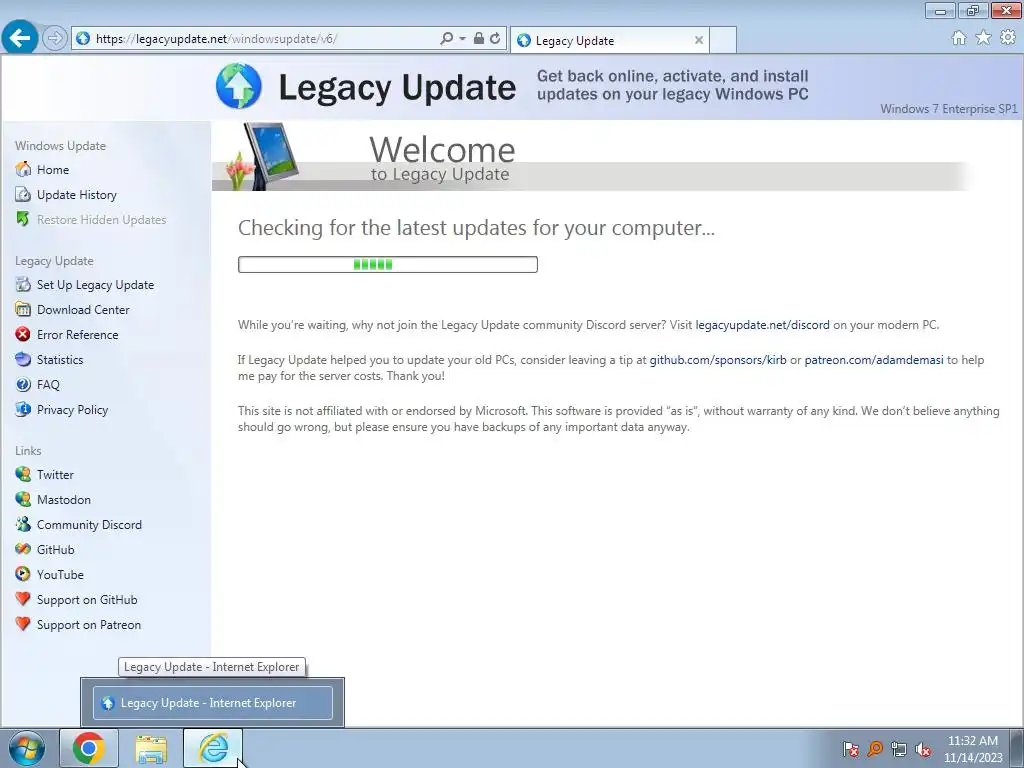The image size is (1024, 768).
Task: Click the YouTube media icon
Action: point(23,575)
